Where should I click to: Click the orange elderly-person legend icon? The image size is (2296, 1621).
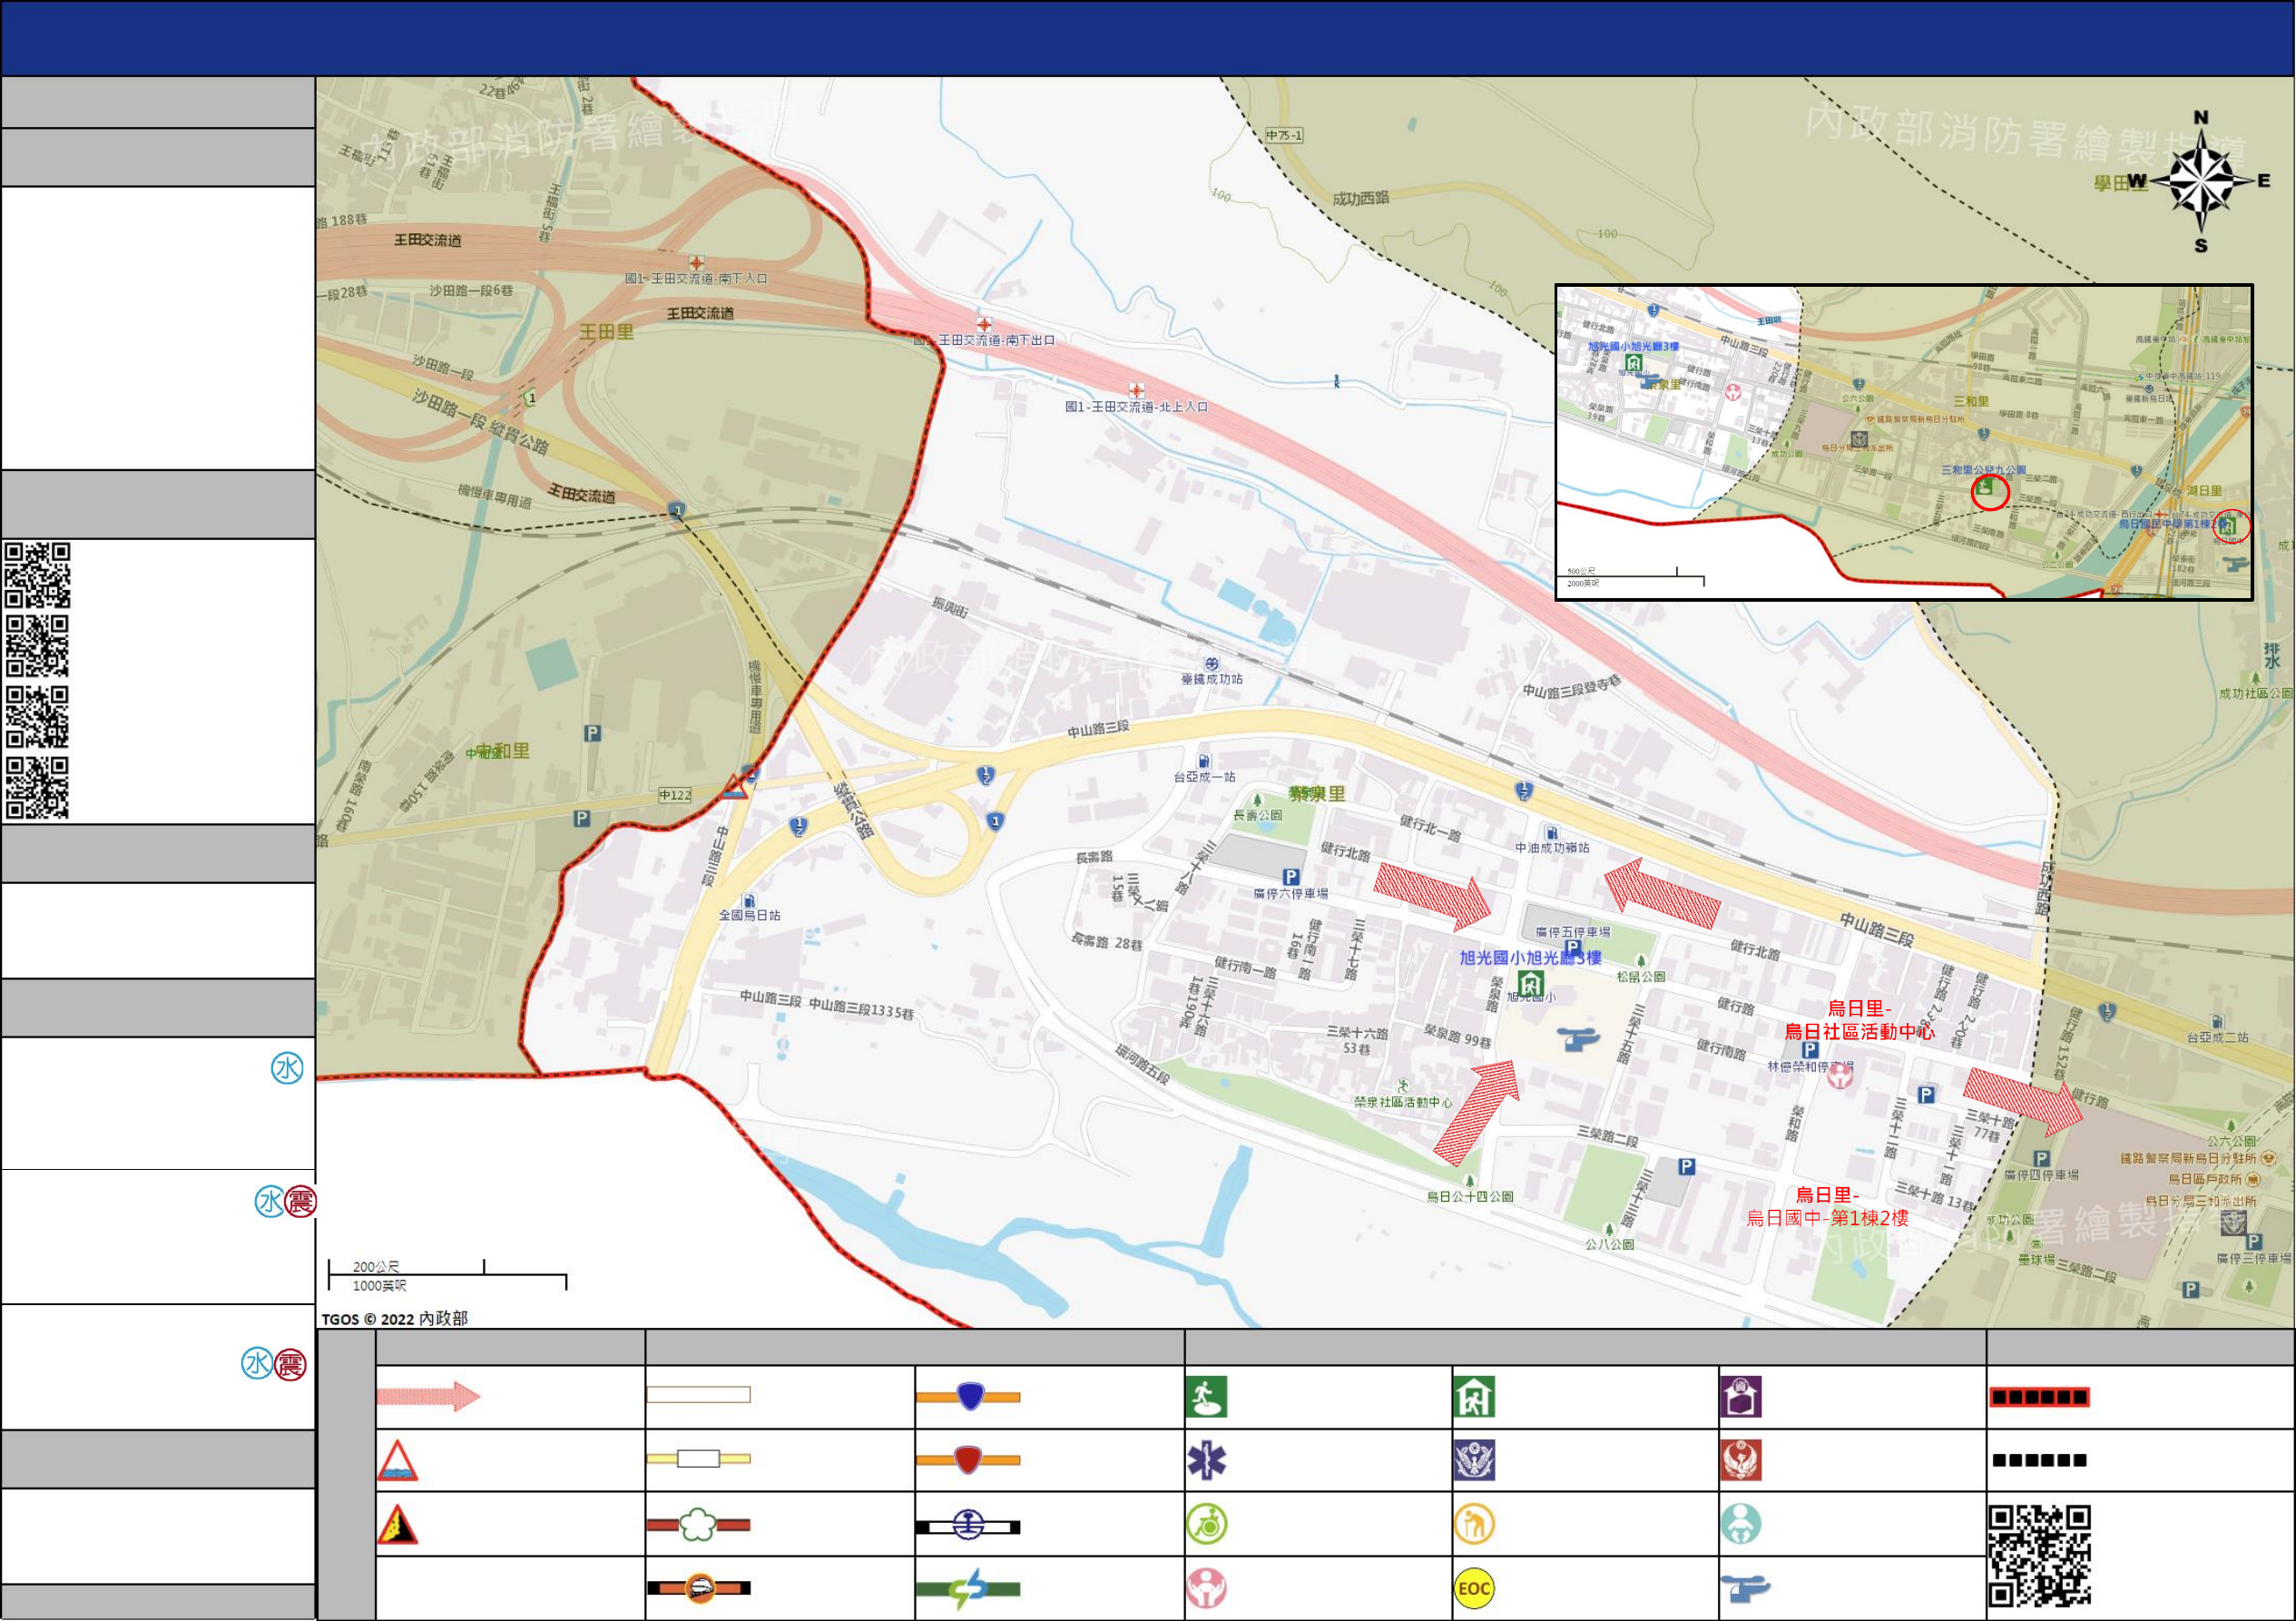point(1474,1524)
